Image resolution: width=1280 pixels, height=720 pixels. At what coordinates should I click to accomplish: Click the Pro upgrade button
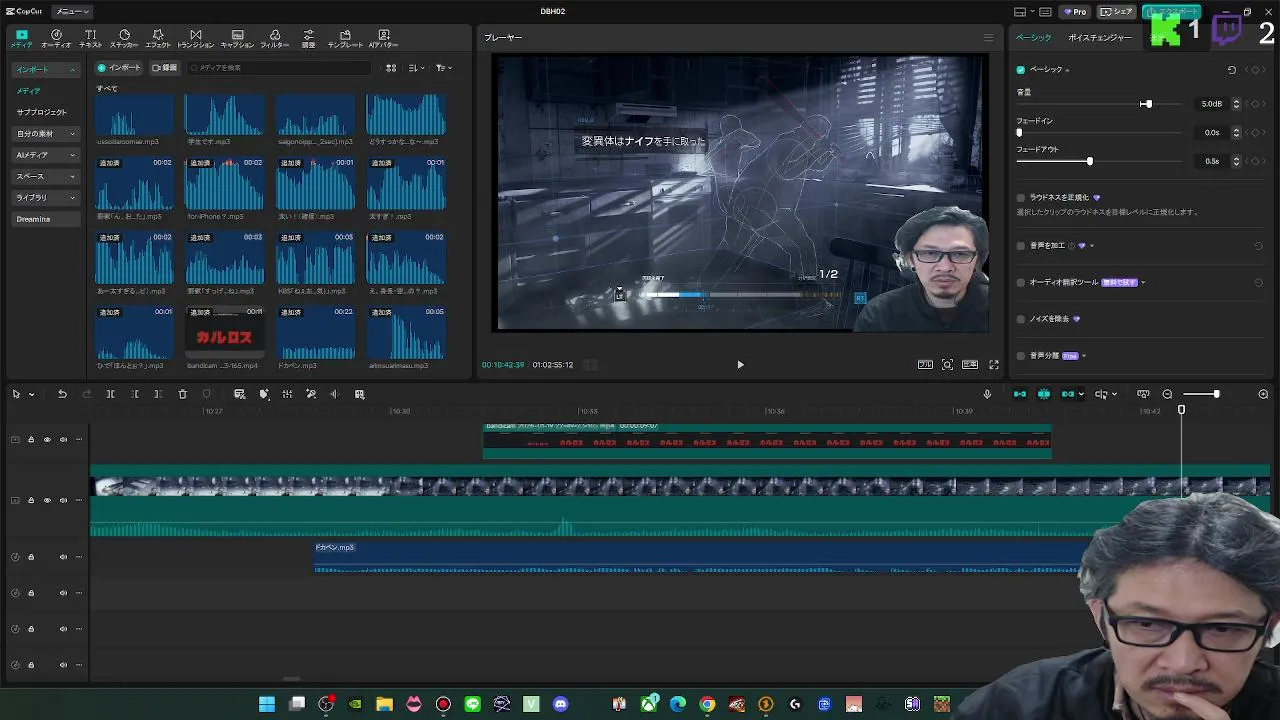click(x=1076, y=12)
